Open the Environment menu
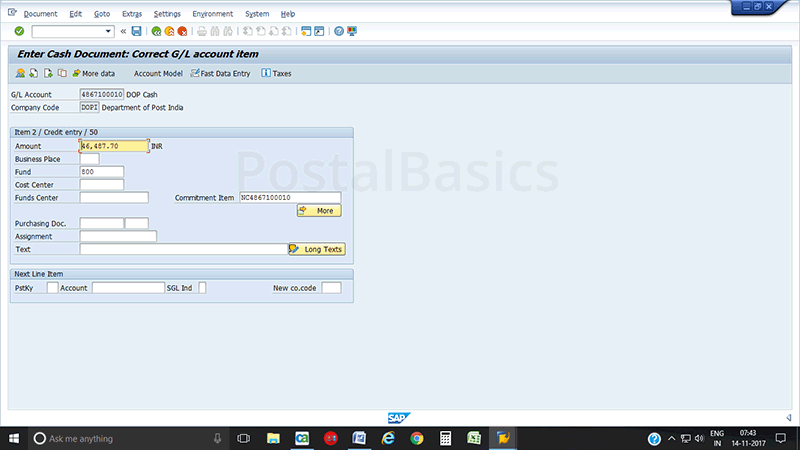800x450 pixels. click(x=211, y=14)
